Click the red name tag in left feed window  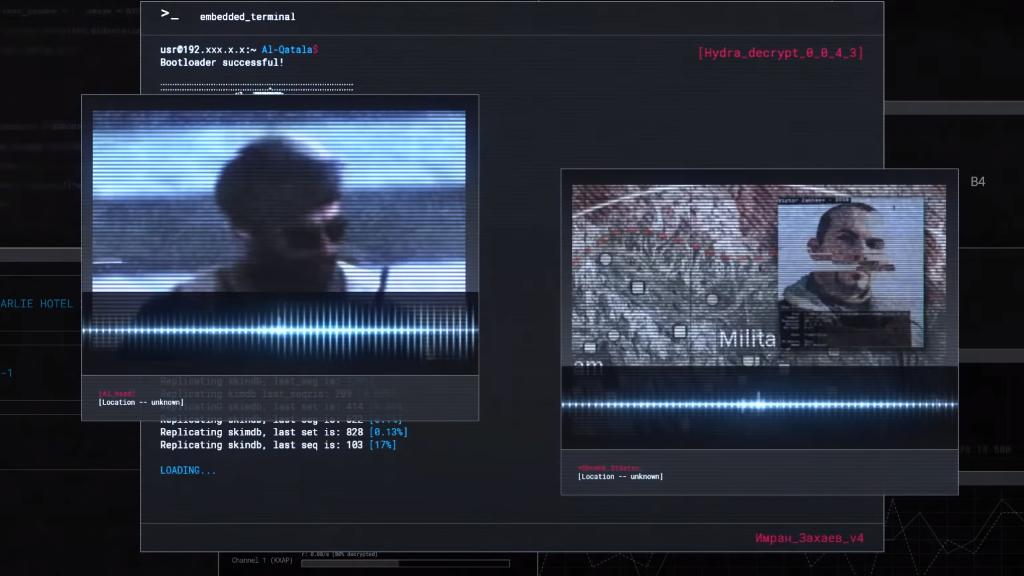click(x=116, y=394)
